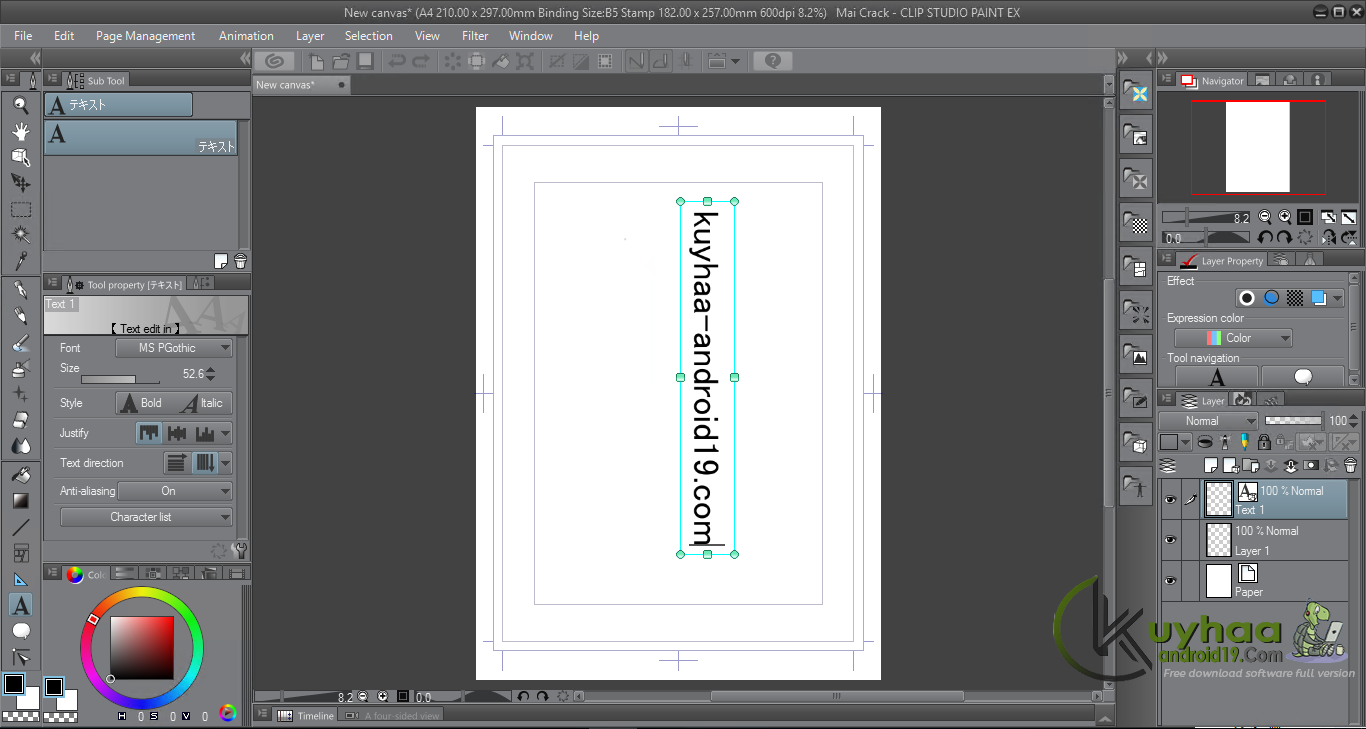Select the Hand move tool
This screenshot has width=1366, height=729.
click(x=20, y=130)
